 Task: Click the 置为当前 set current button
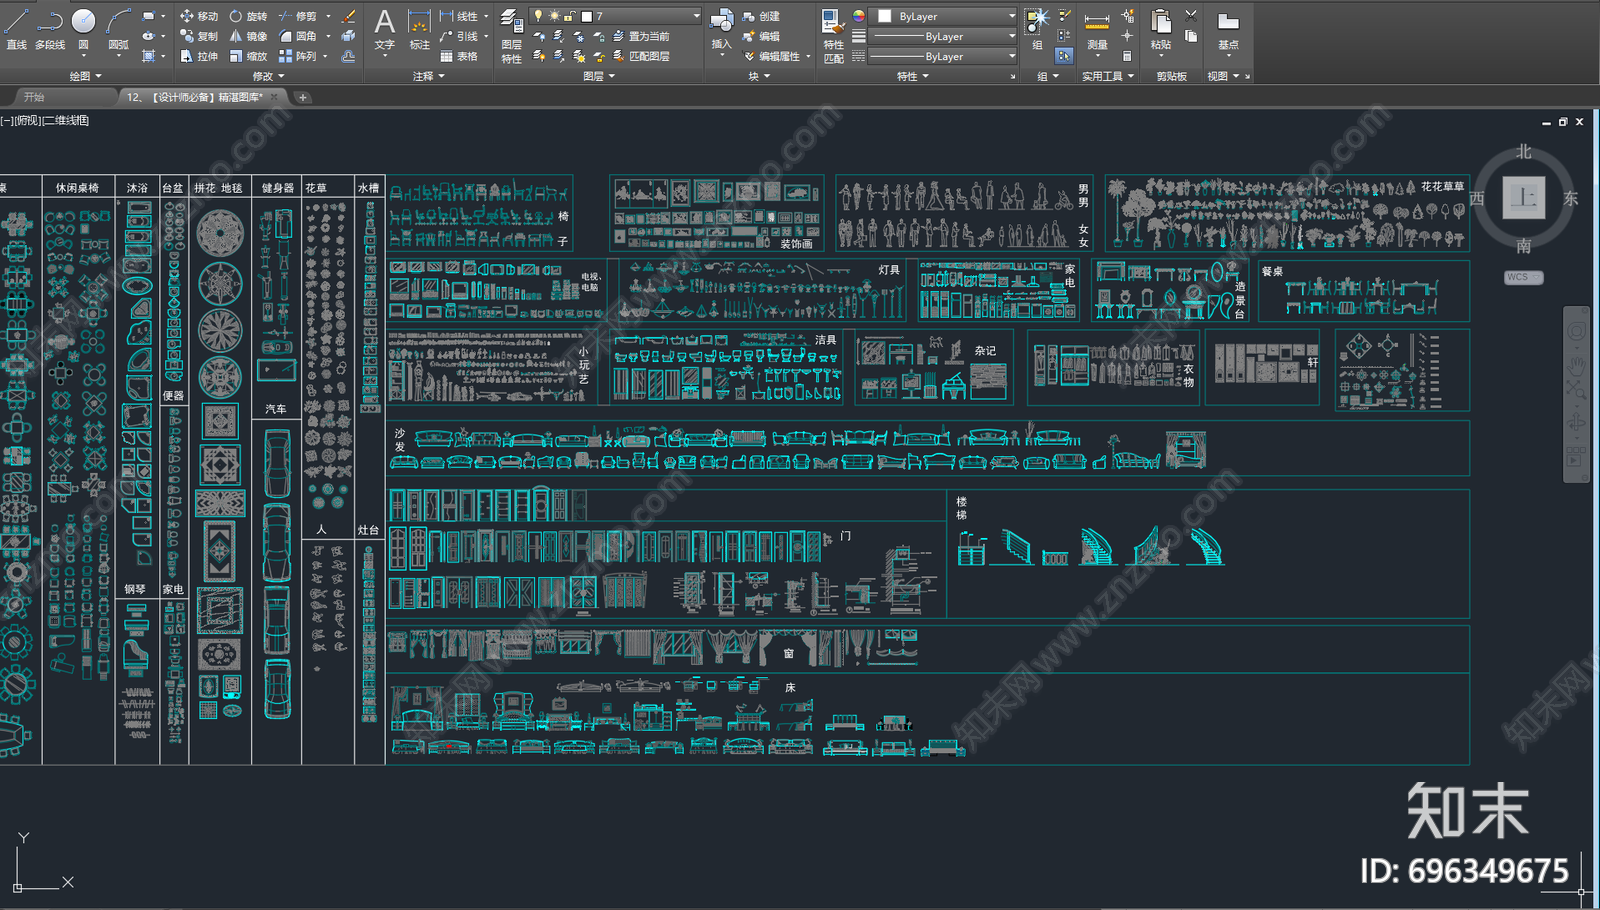[640, 36]
